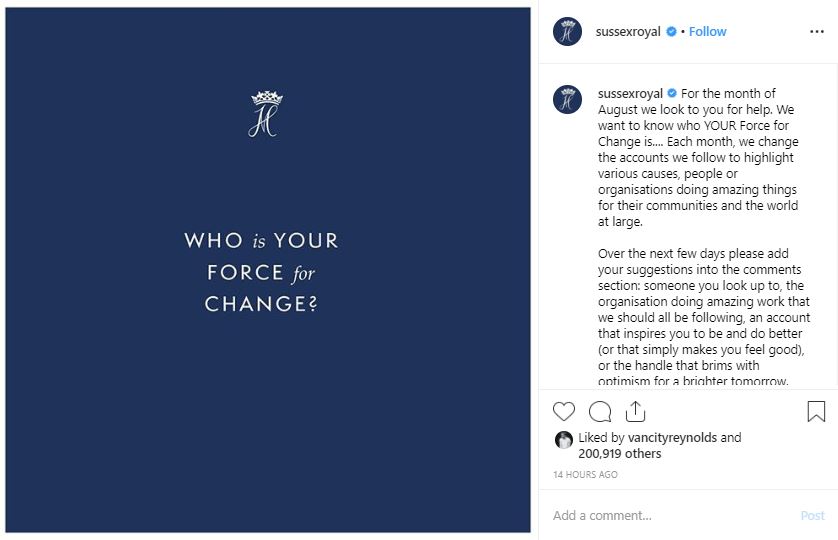
Task: Save the post with the bookmark icon
Action: (816, 411)
